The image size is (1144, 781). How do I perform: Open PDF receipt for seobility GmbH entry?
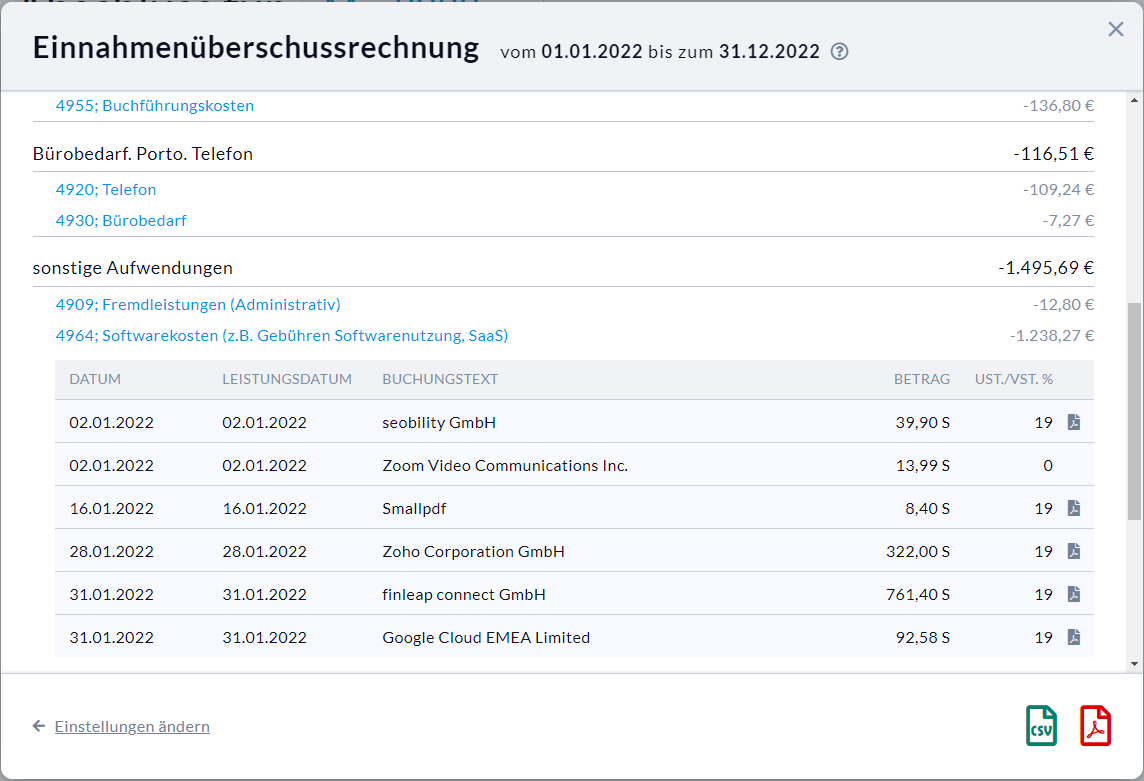1073,422
